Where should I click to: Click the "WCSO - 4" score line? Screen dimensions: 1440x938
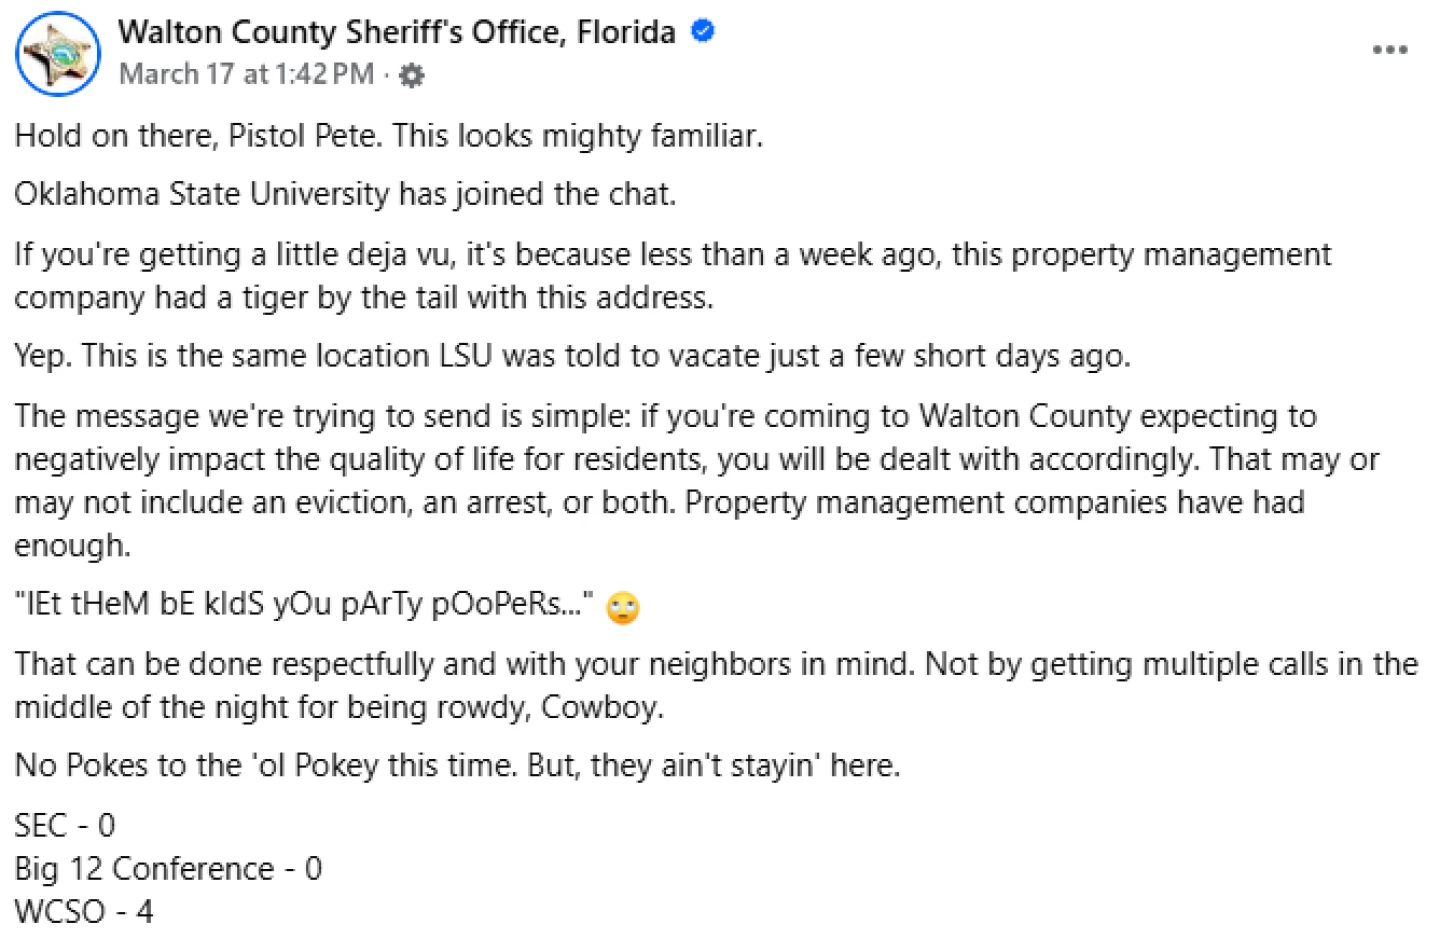point(84,912)
